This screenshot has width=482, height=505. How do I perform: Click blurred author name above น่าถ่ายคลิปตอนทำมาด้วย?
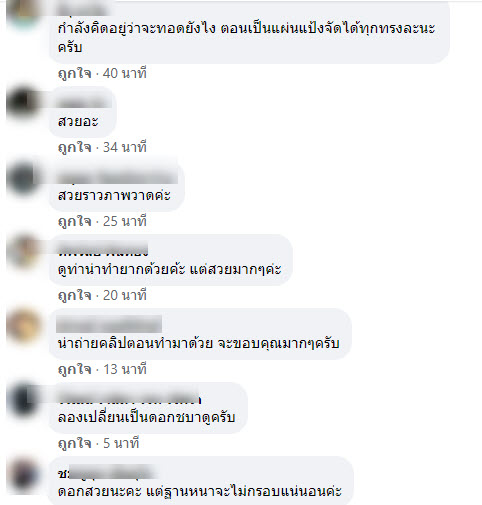[x=109, y=325]
